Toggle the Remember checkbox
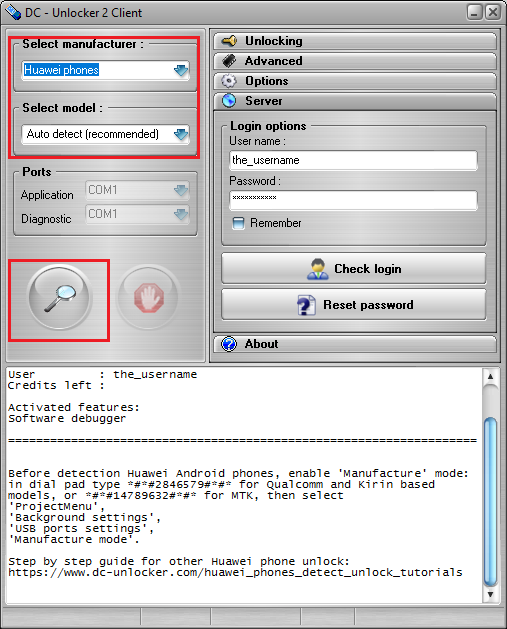This screenshot has height=629, width=507. [238, 223]
